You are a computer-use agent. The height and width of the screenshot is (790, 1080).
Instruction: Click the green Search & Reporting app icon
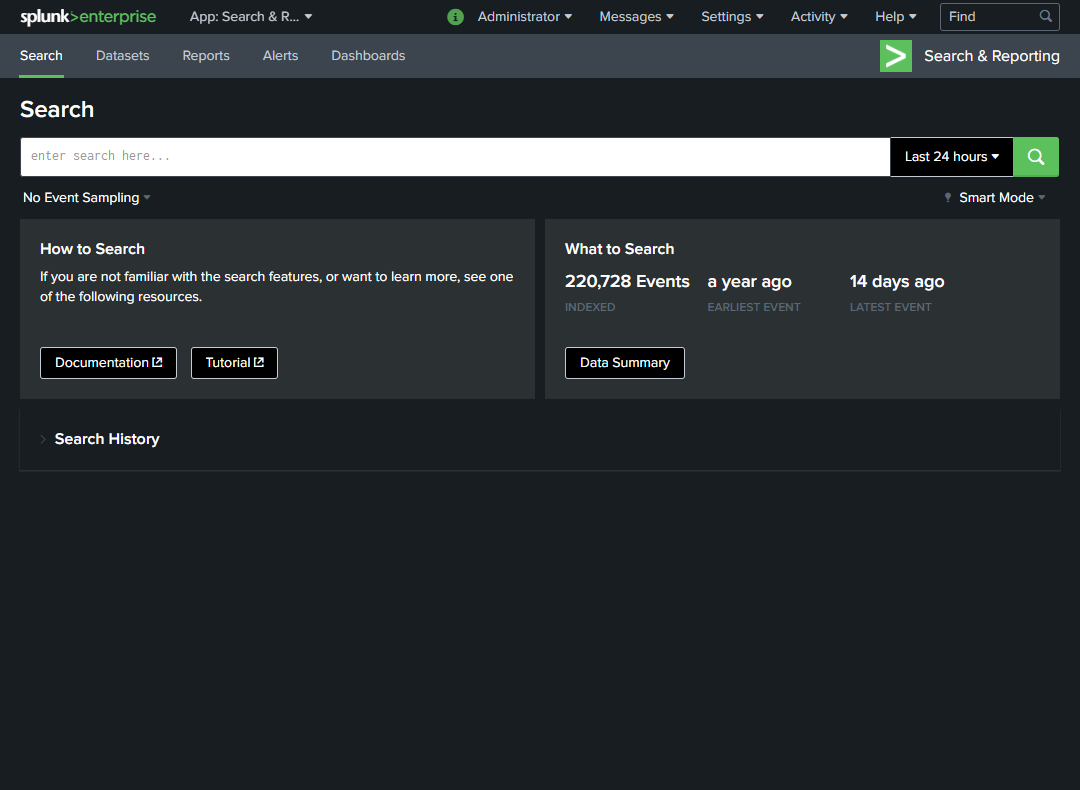[895, 56]
